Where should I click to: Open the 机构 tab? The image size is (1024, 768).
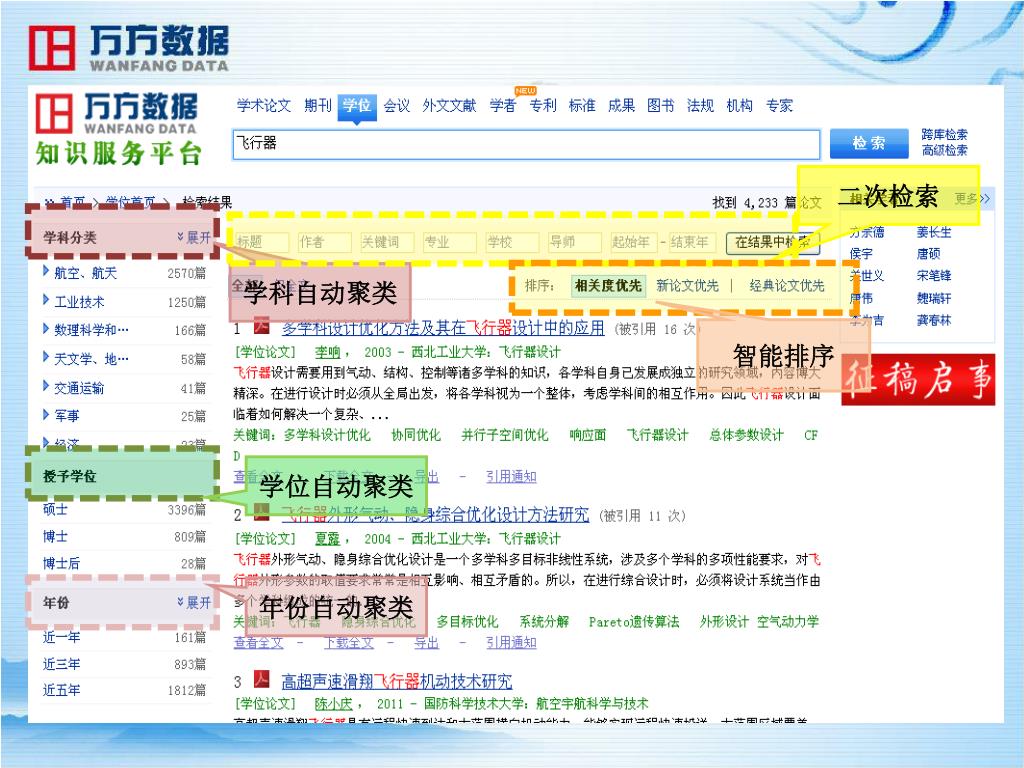coord(739,105)
